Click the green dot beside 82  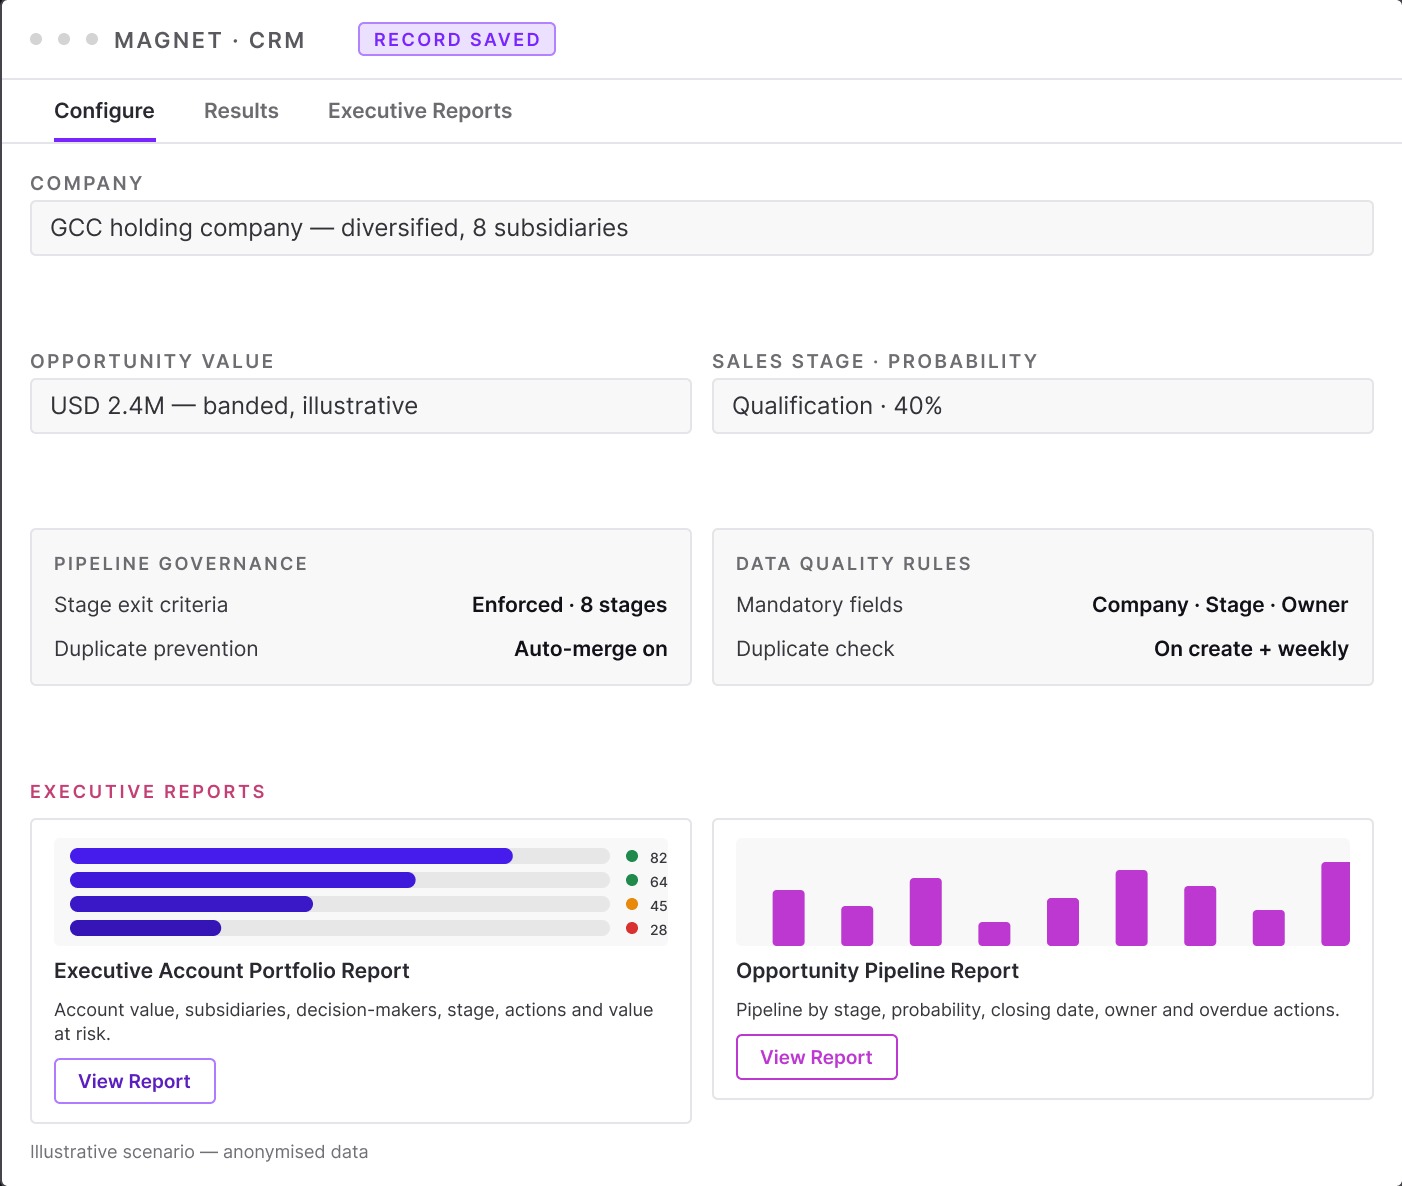pyautogui.click(x=632, y=856)
